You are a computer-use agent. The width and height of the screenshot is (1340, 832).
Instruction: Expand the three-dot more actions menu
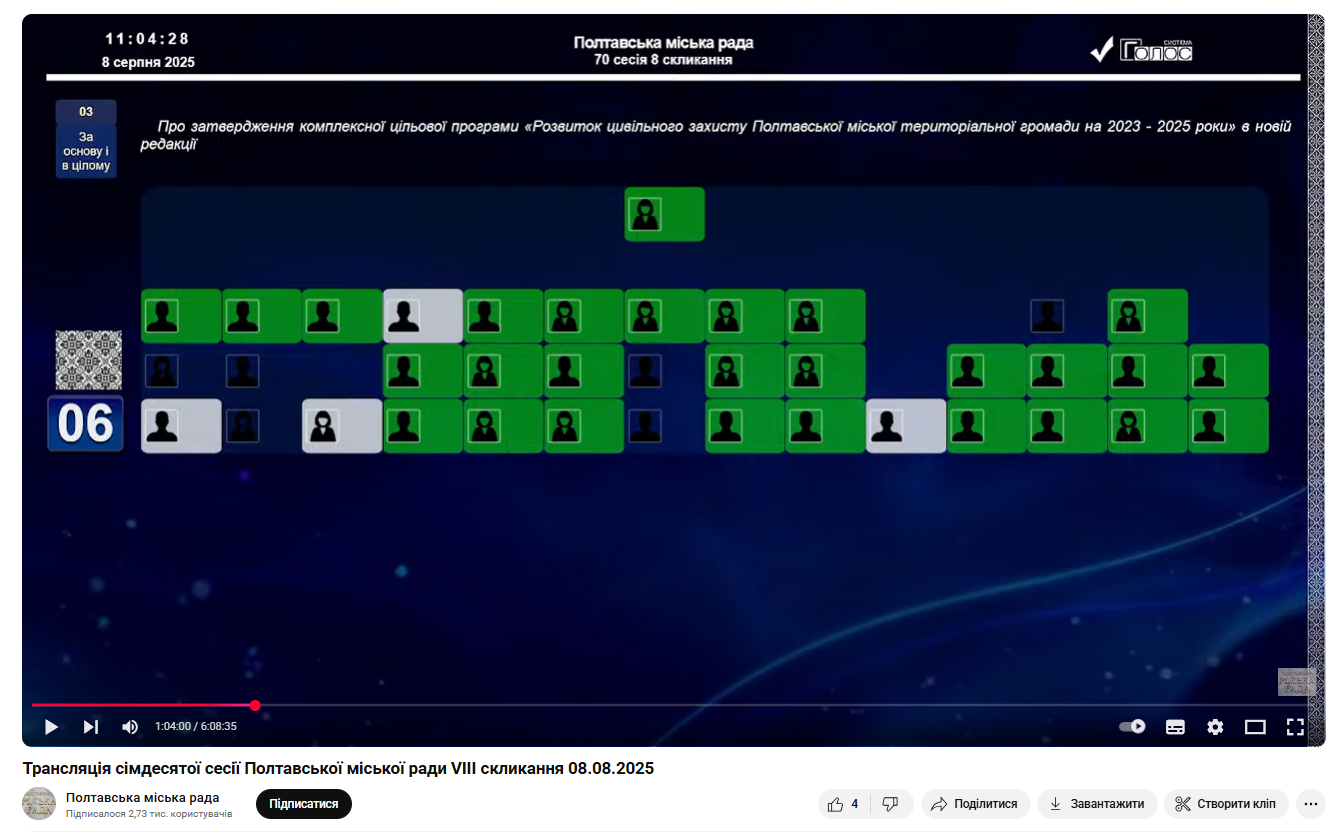pyautogui.click(x=1310, y=804)
